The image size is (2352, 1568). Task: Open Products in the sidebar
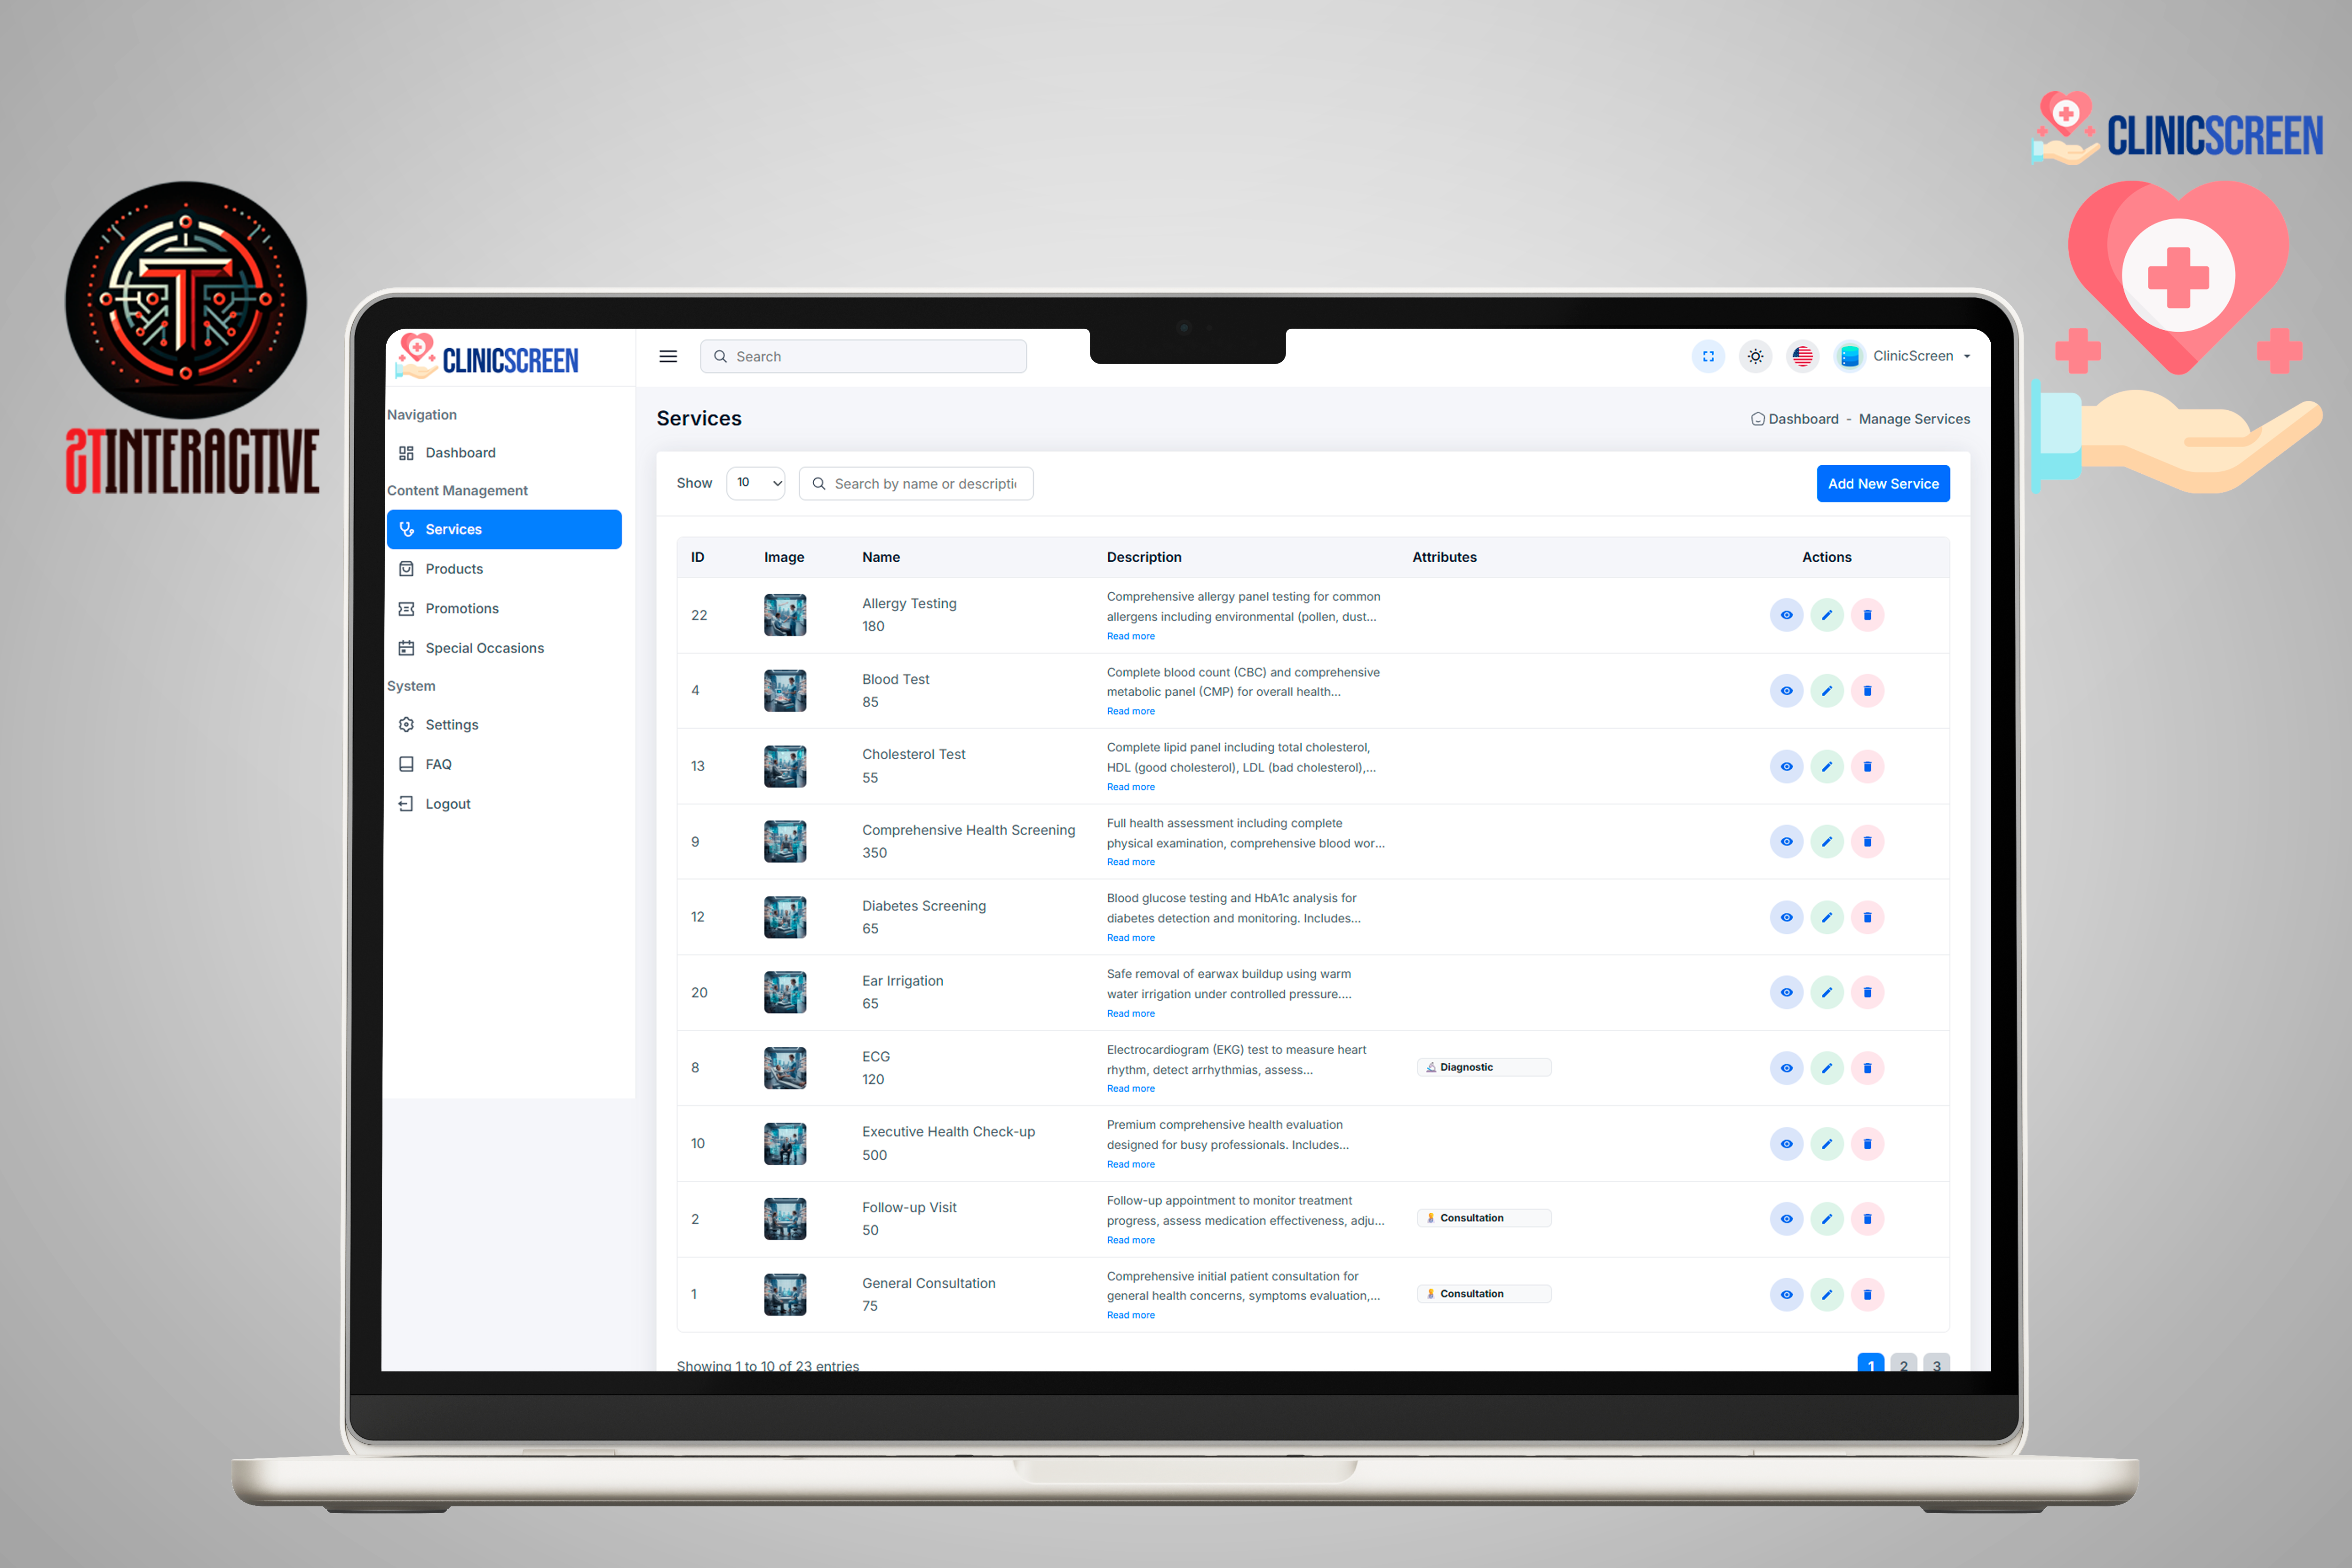point(454,569)
